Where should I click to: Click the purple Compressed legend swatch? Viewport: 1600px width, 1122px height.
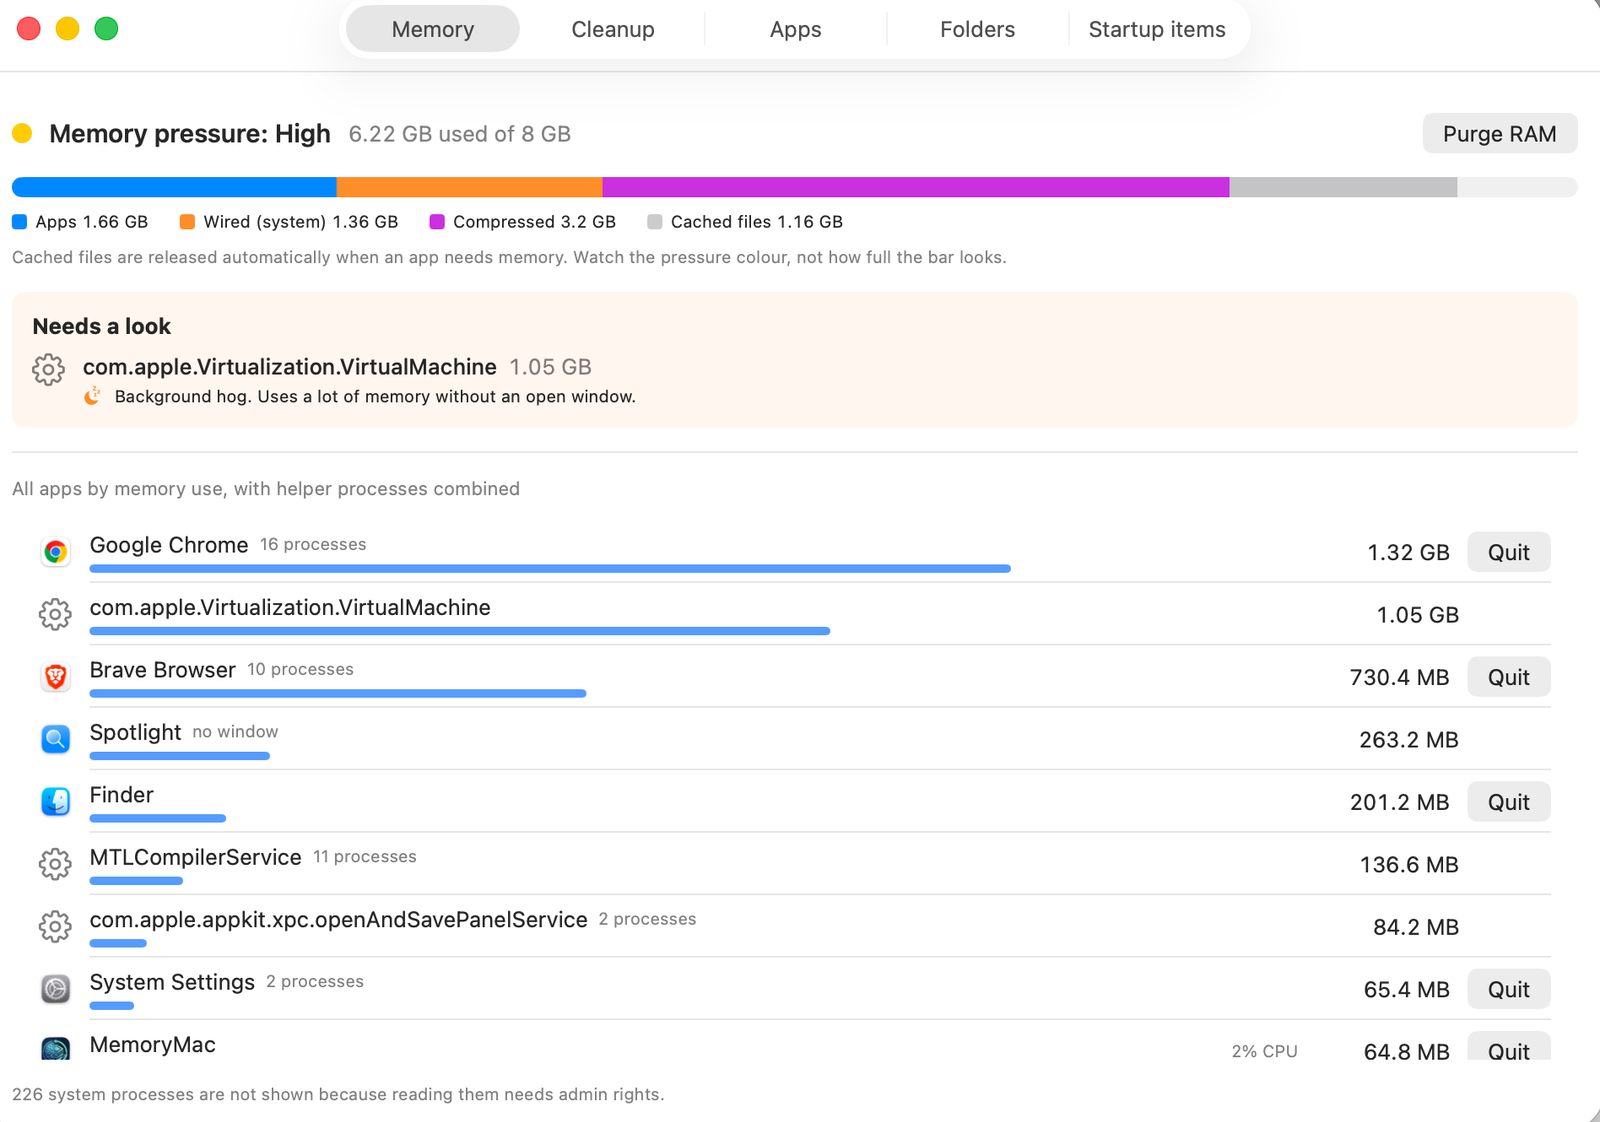coord(437,222)
